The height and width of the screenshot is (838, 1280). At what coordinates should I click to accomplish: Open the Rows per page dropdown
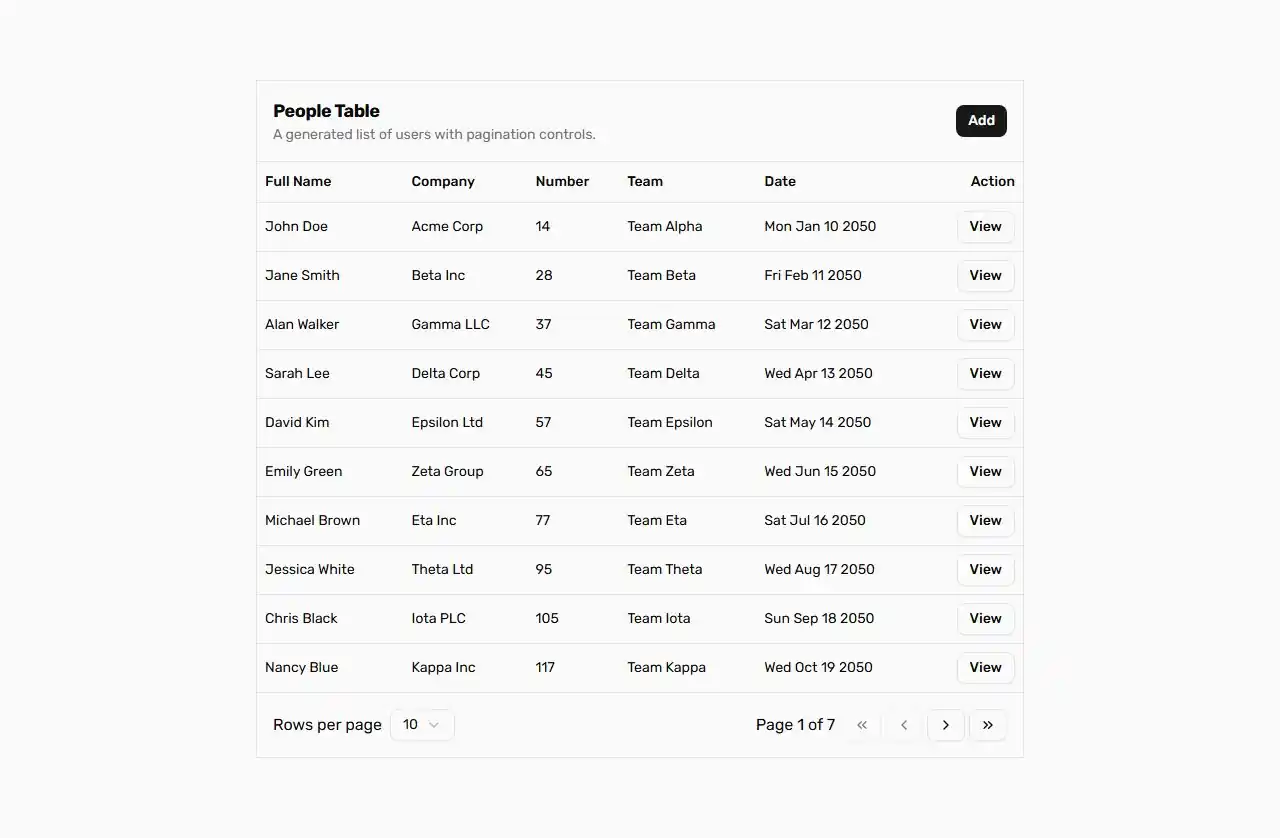tap(422, 725)
